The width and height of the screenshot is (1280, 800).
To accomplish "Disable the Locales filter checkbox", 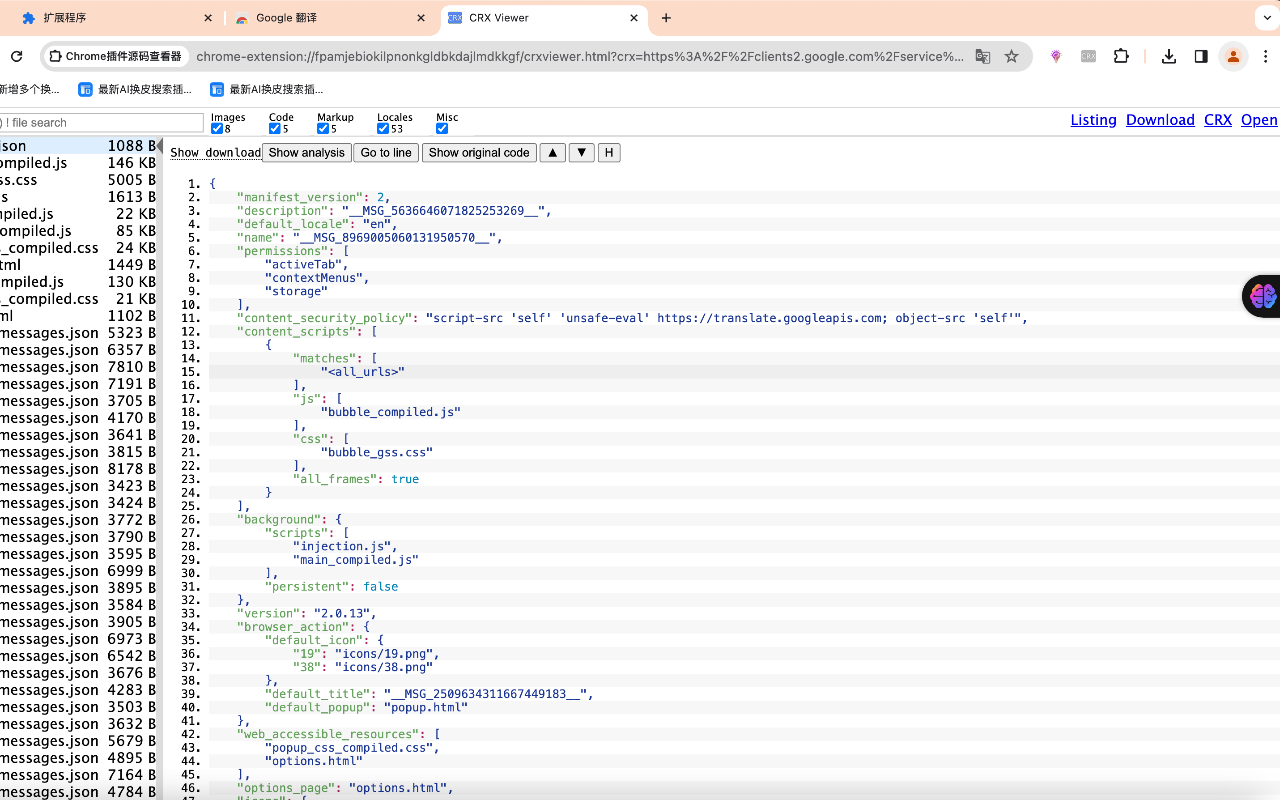I will click(x=383, y=129).
